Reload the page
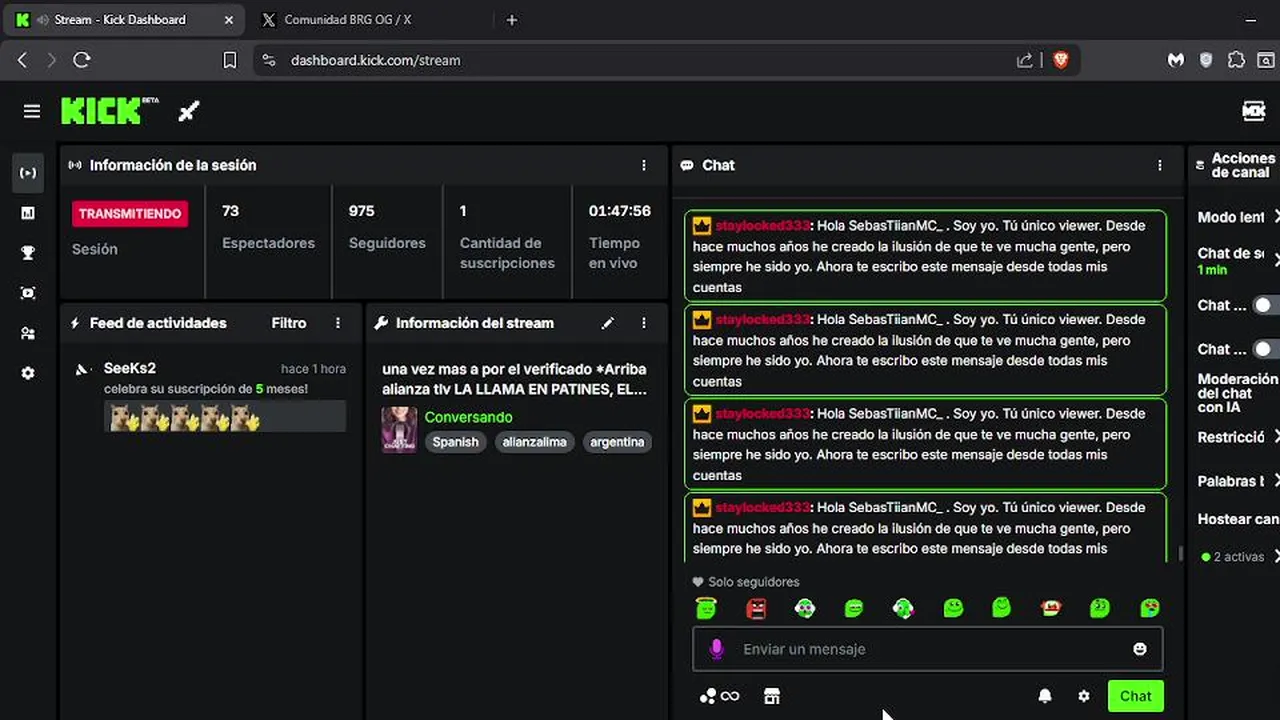Screen dimensions: 1280x720 point(82,60)
